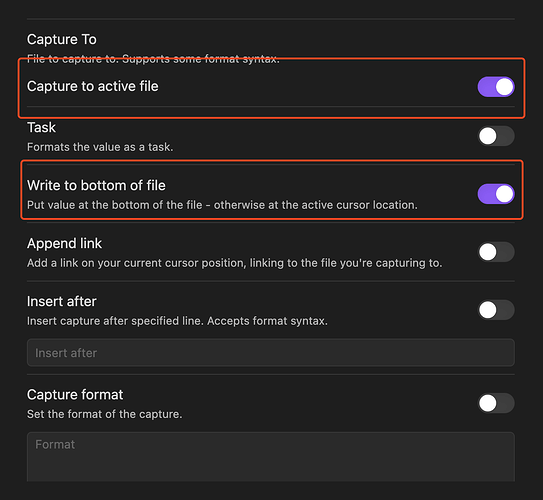Click the 'Put value at the bottom' description
Screen dimensions: 543x500
(222, 205)
